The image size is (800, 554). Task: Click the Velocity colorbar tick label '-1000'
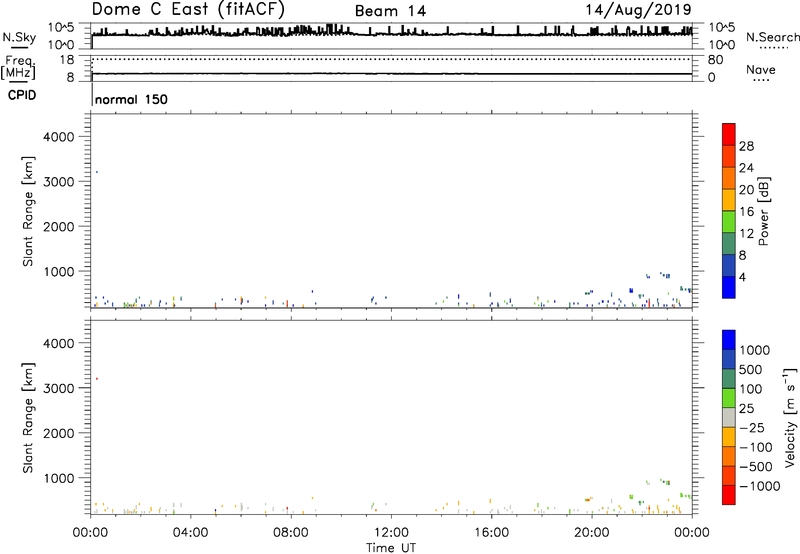coord(759,486)
